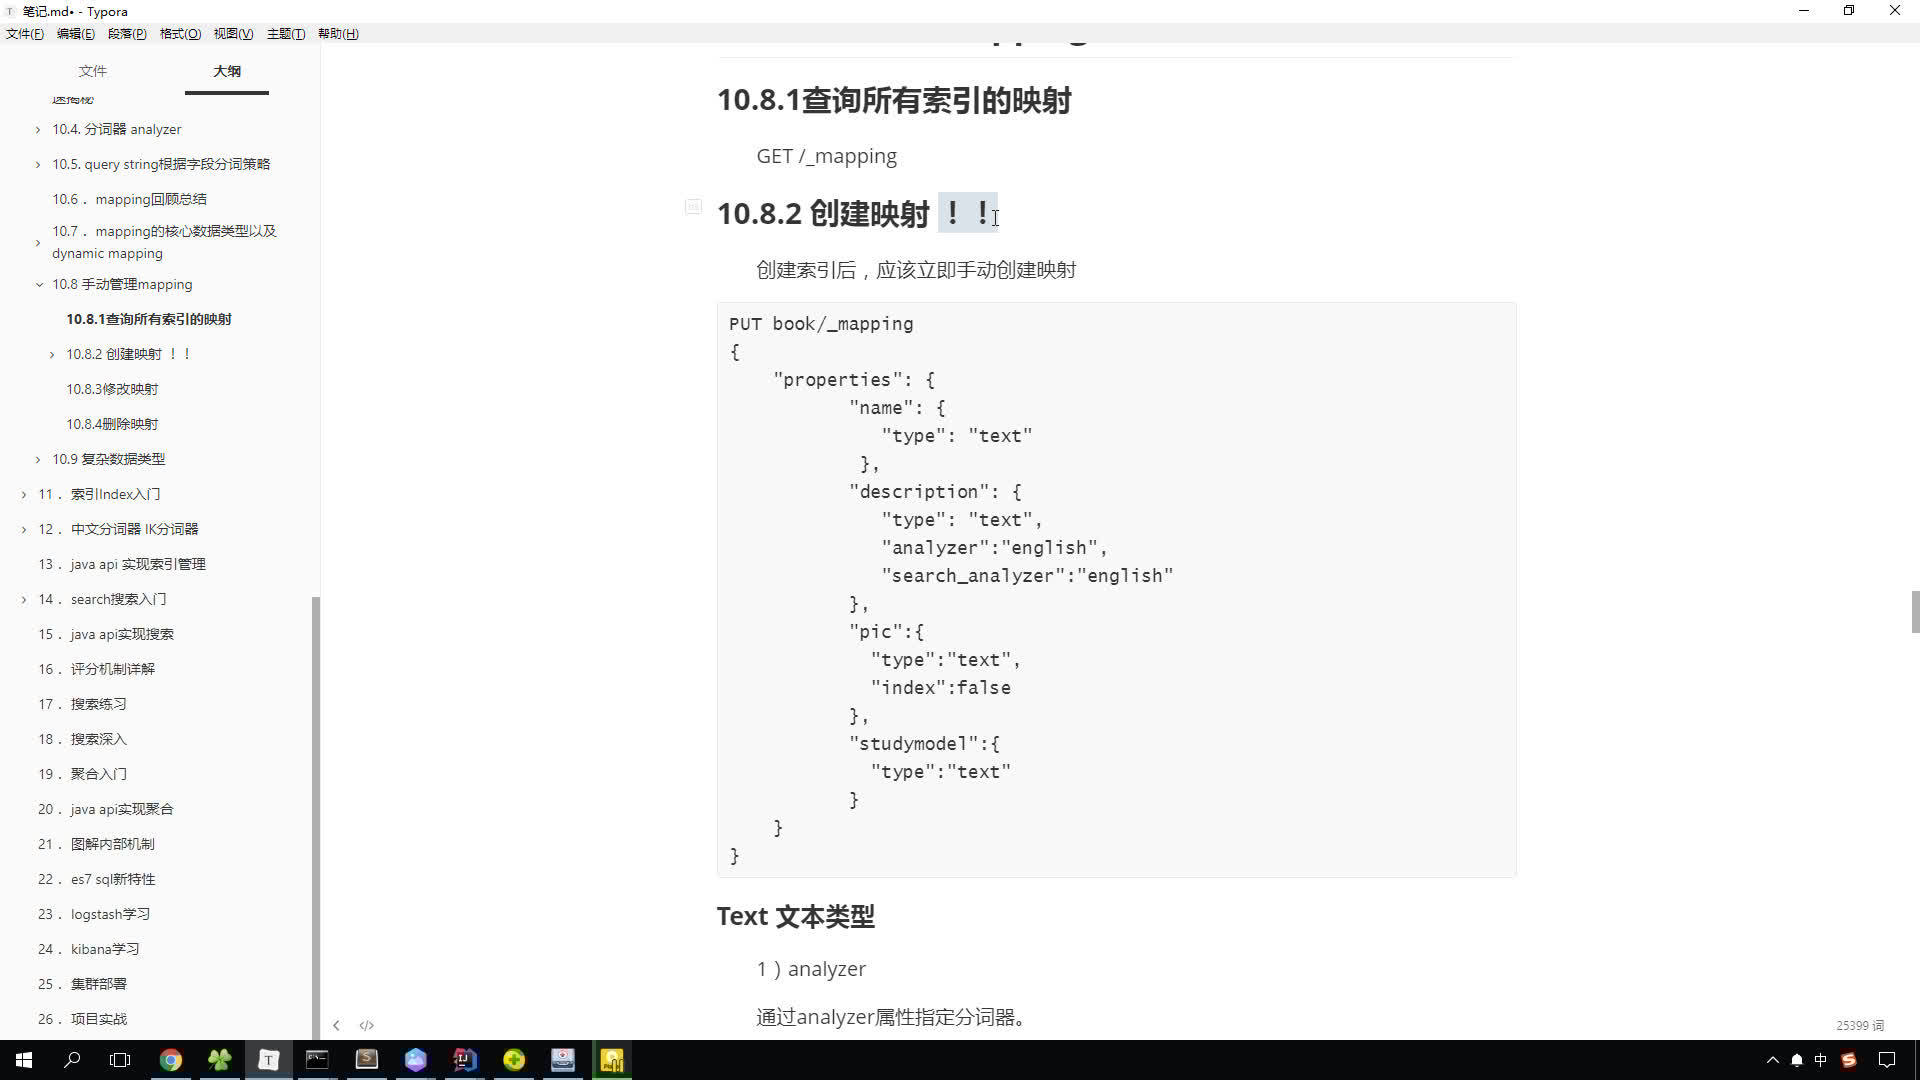Select outline item '10.8.3修改映射'

[110, 388]
